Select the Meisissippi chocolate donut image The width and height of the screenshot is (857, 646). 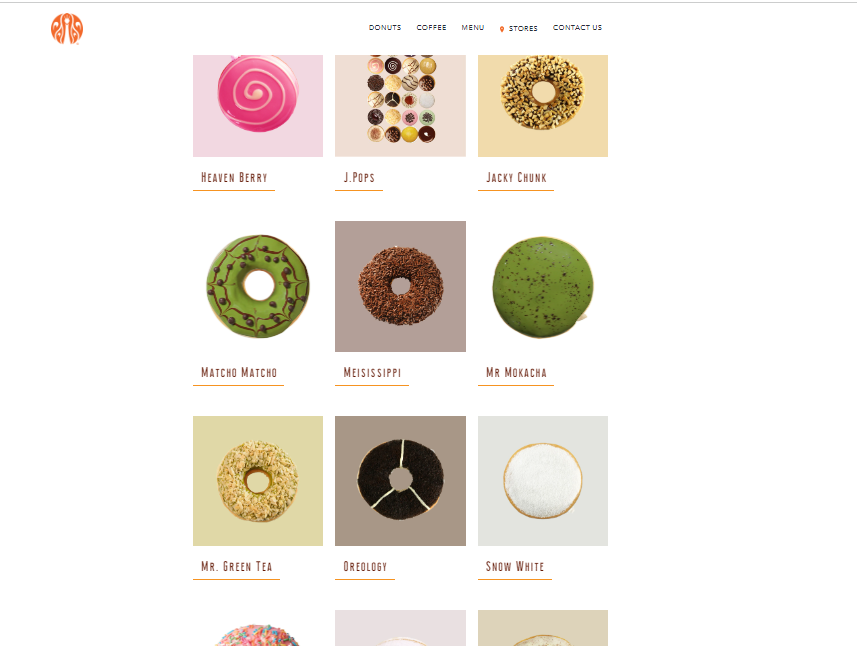(x=400, y=286)
